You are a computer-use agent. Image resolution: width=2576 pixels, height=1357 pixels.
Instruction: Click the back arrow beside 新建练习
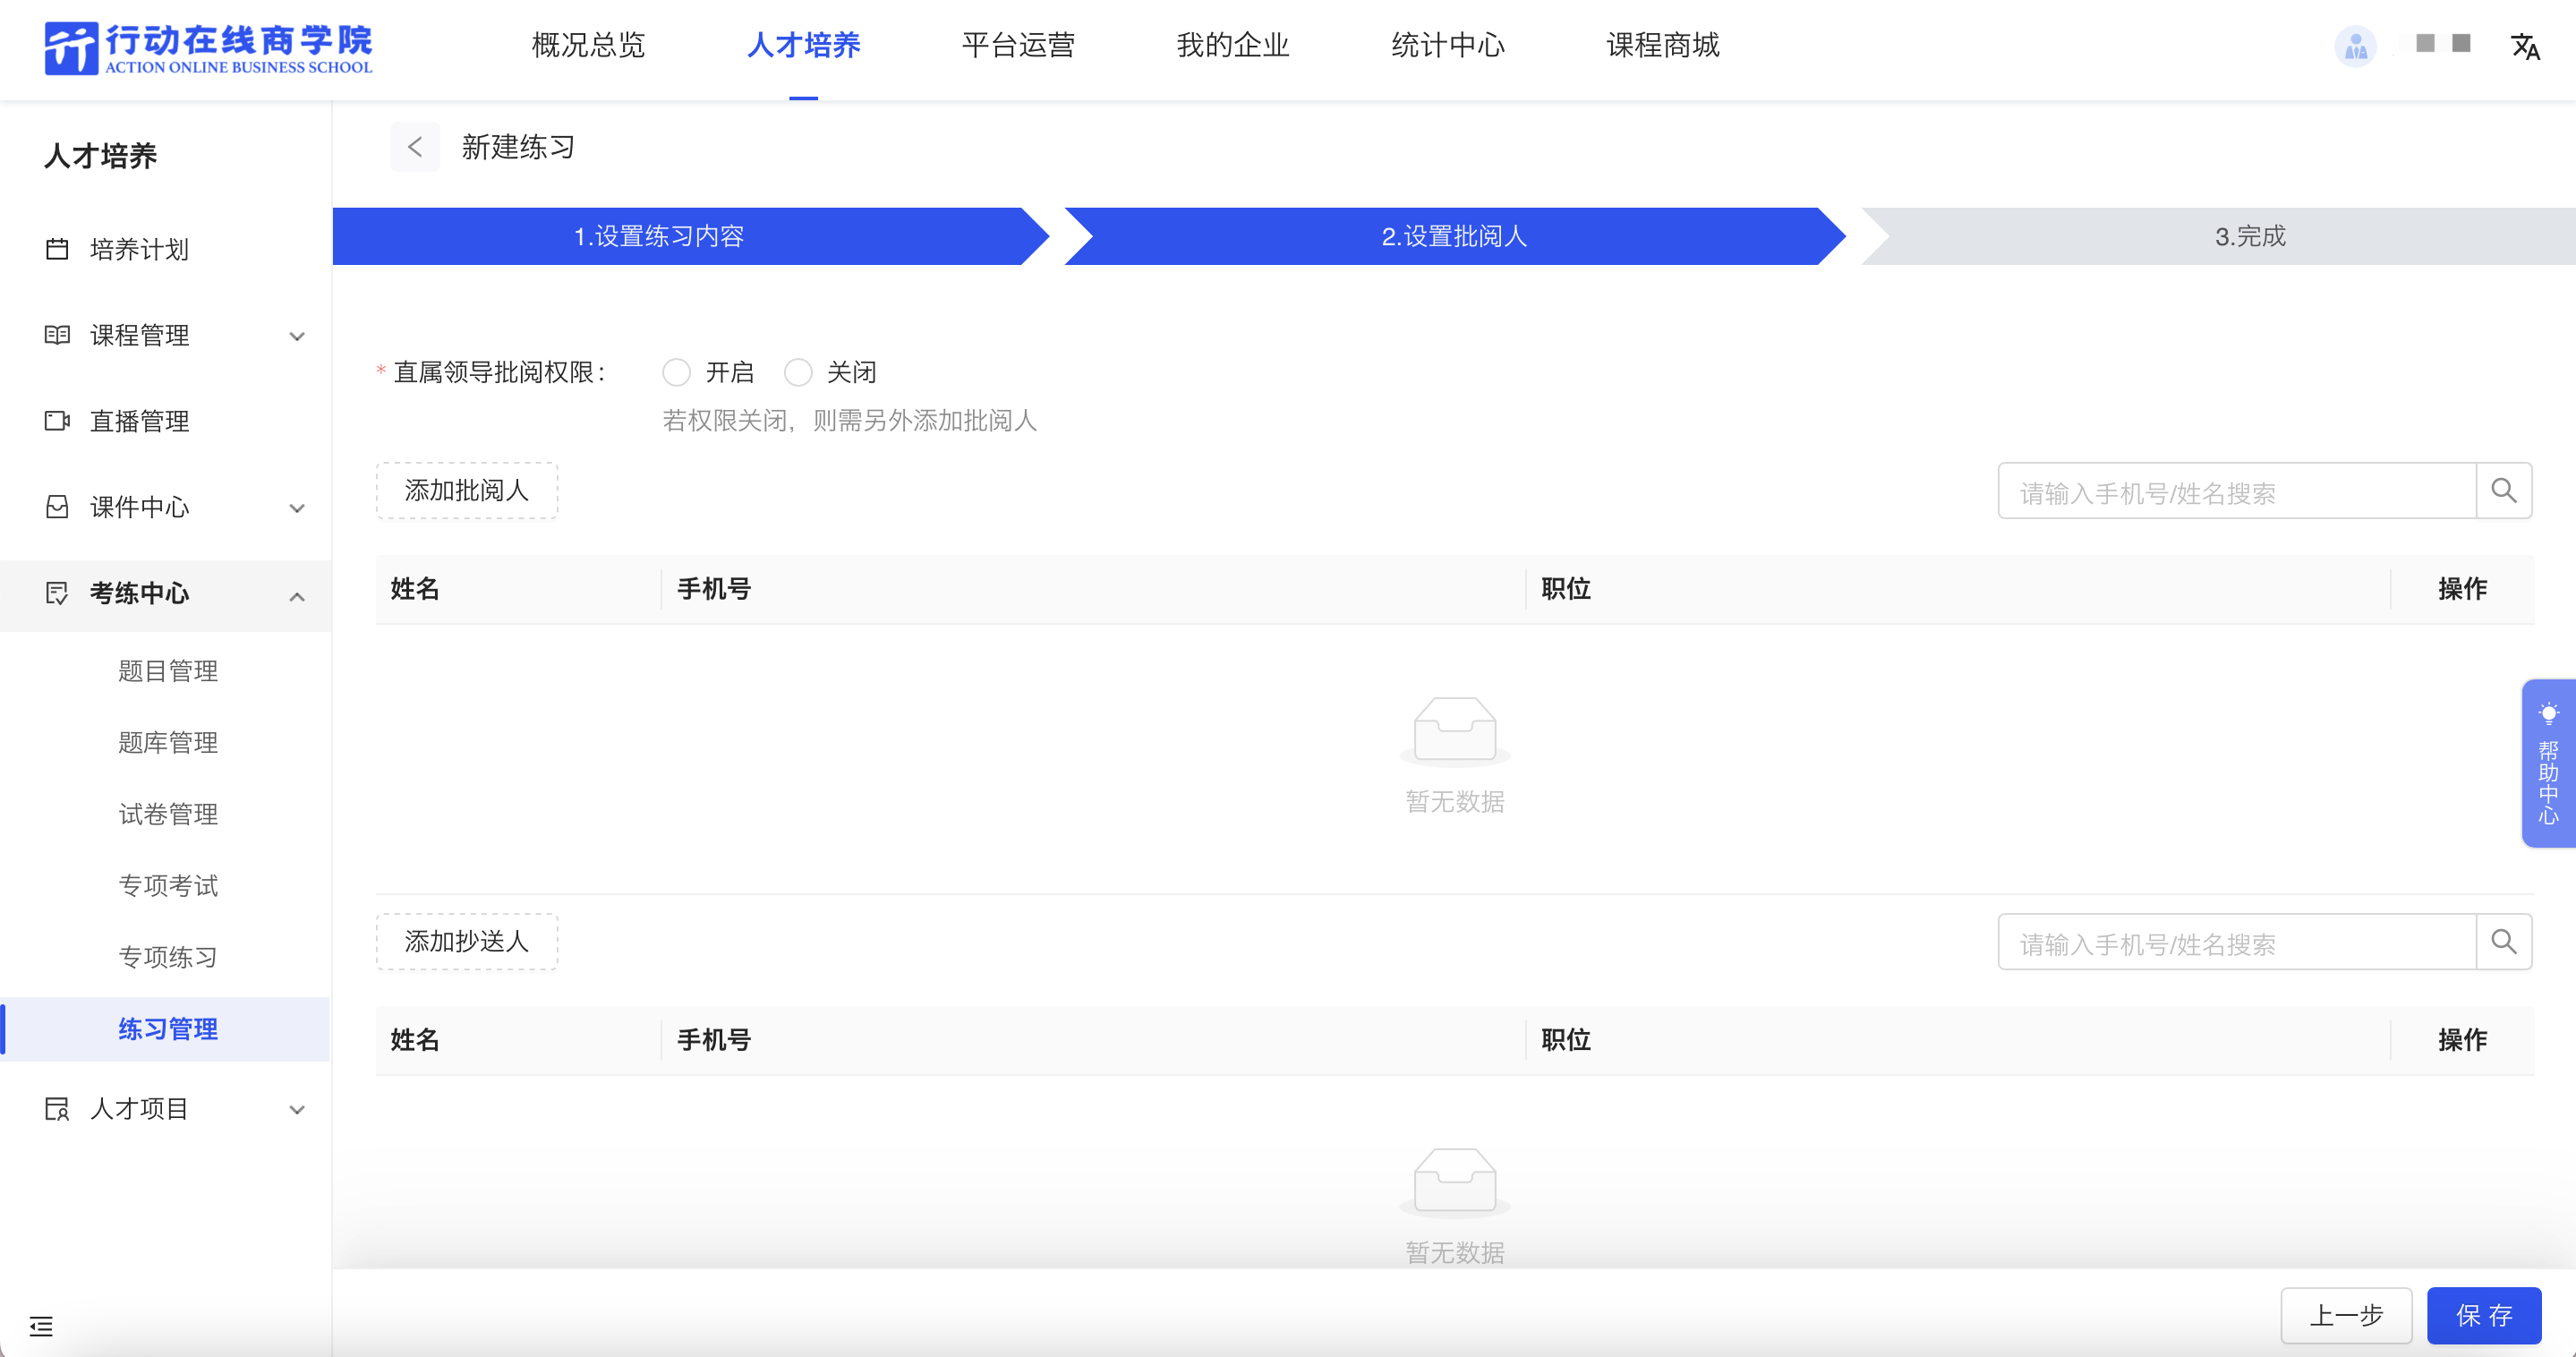415,147
